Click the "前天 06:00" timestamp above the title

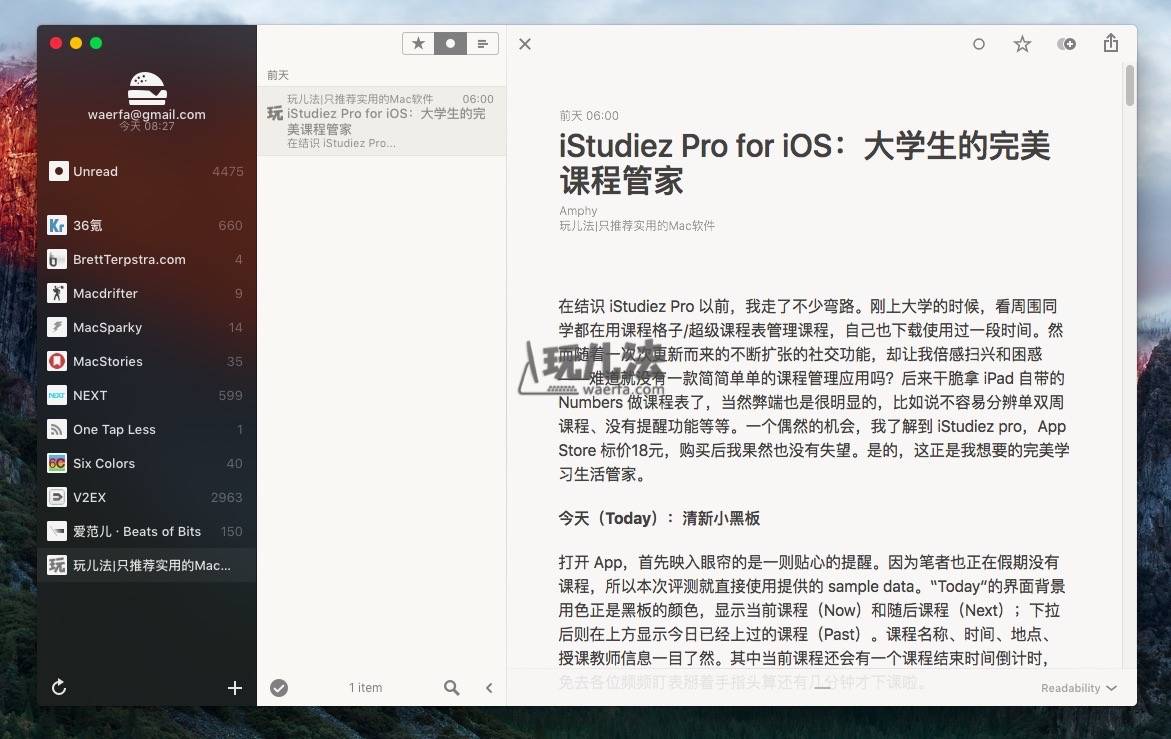pos(588,116)
